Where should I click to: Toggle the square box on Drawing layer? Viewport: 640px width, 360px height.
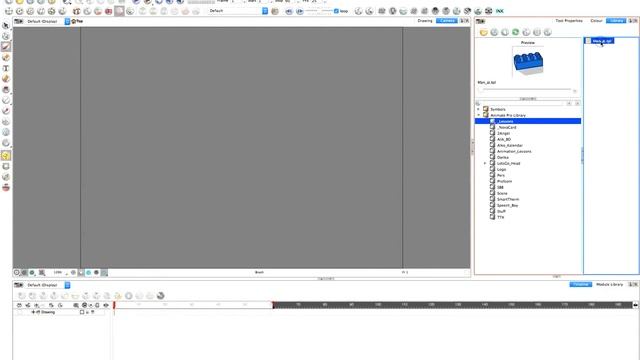(82, 312)
